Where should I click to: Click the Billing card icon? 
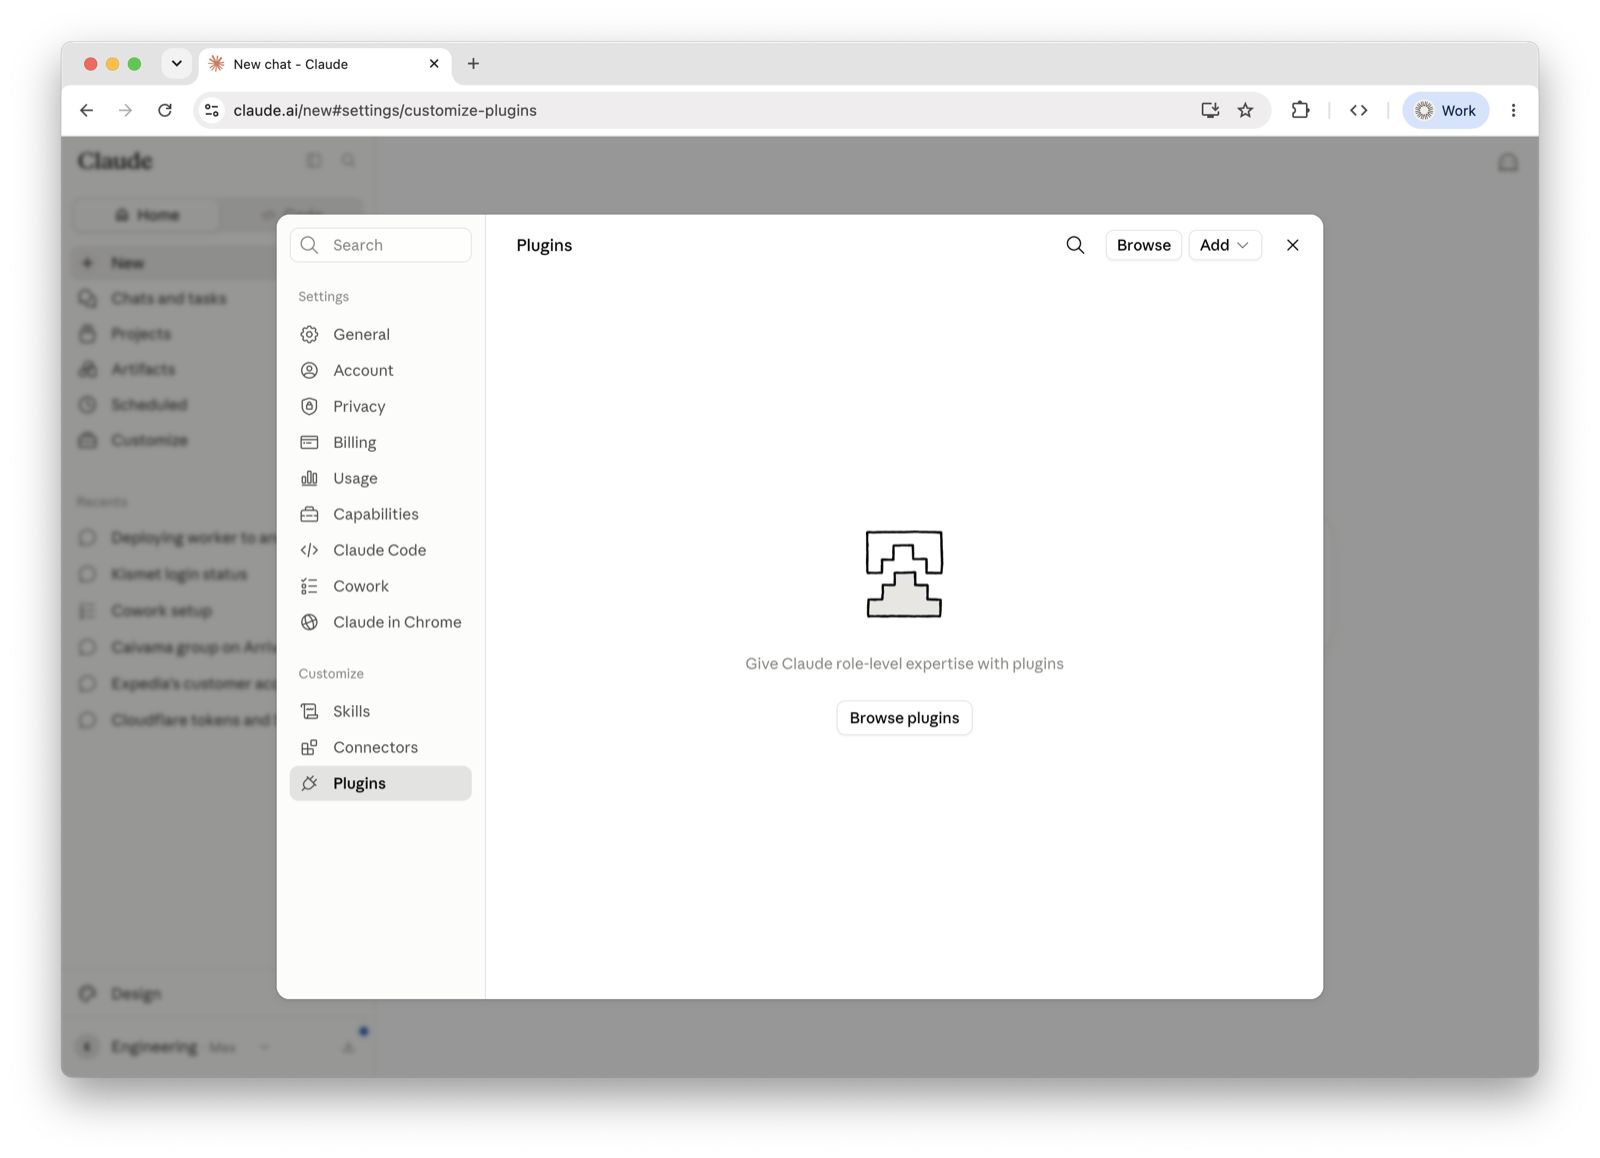[x=310, y=442]
